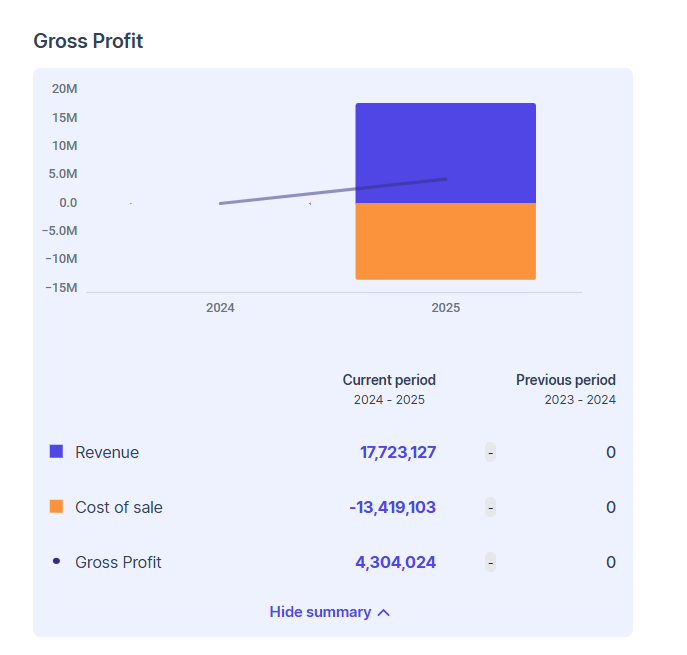Click the Revenue change dash badge
The height and width of the screenshot is (655, 687).
pos(490,452)
